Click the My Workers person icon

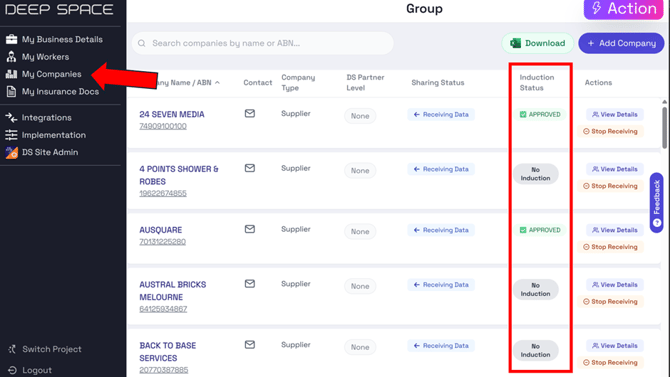[12, 56]
